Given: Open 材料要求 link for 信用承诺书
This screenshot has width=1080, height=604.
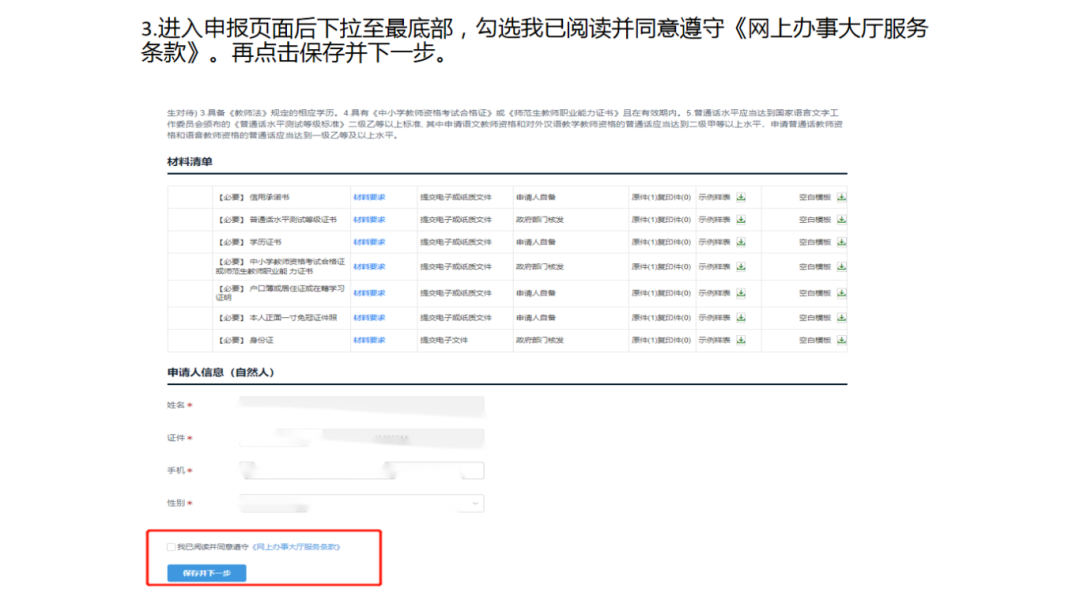Looking at the screenshot, I should point(369,197).
